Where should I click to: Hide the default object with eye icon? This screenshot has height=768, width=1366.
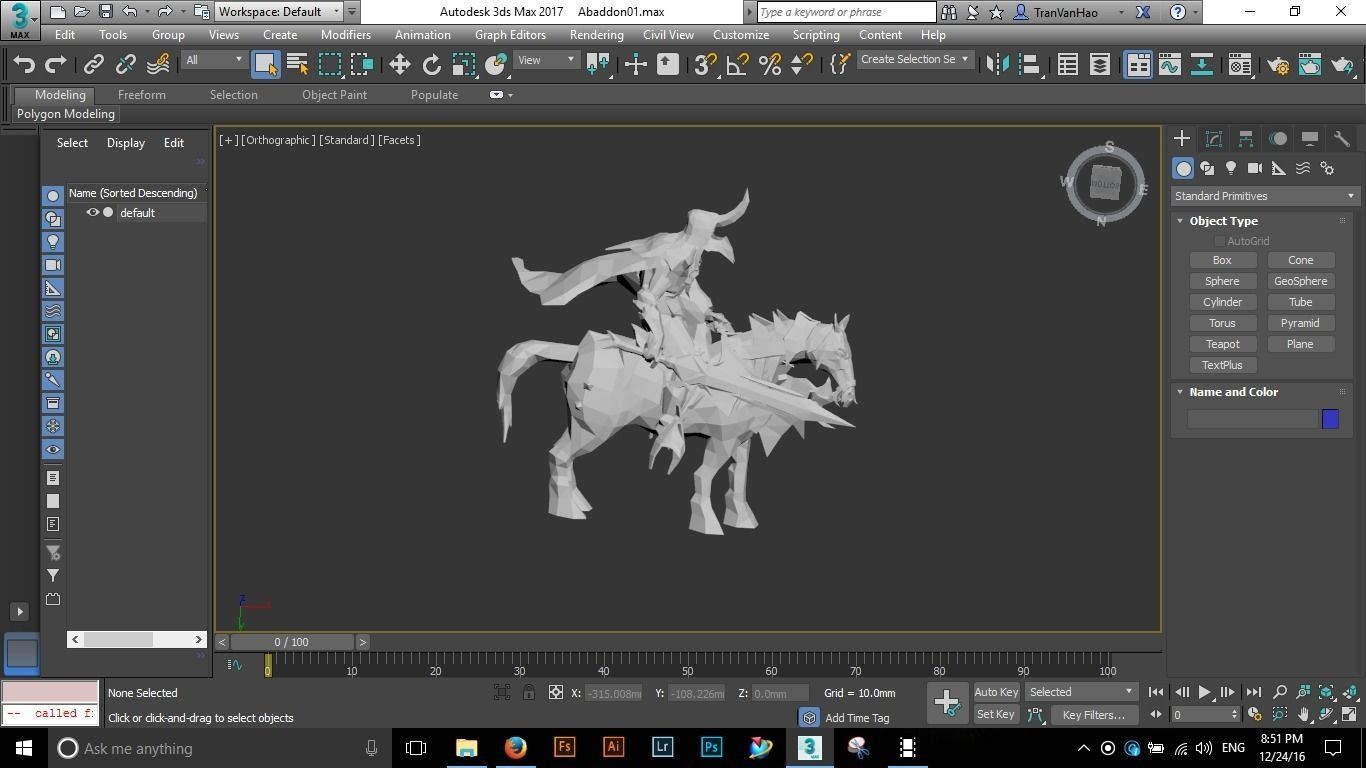point(92,212)
